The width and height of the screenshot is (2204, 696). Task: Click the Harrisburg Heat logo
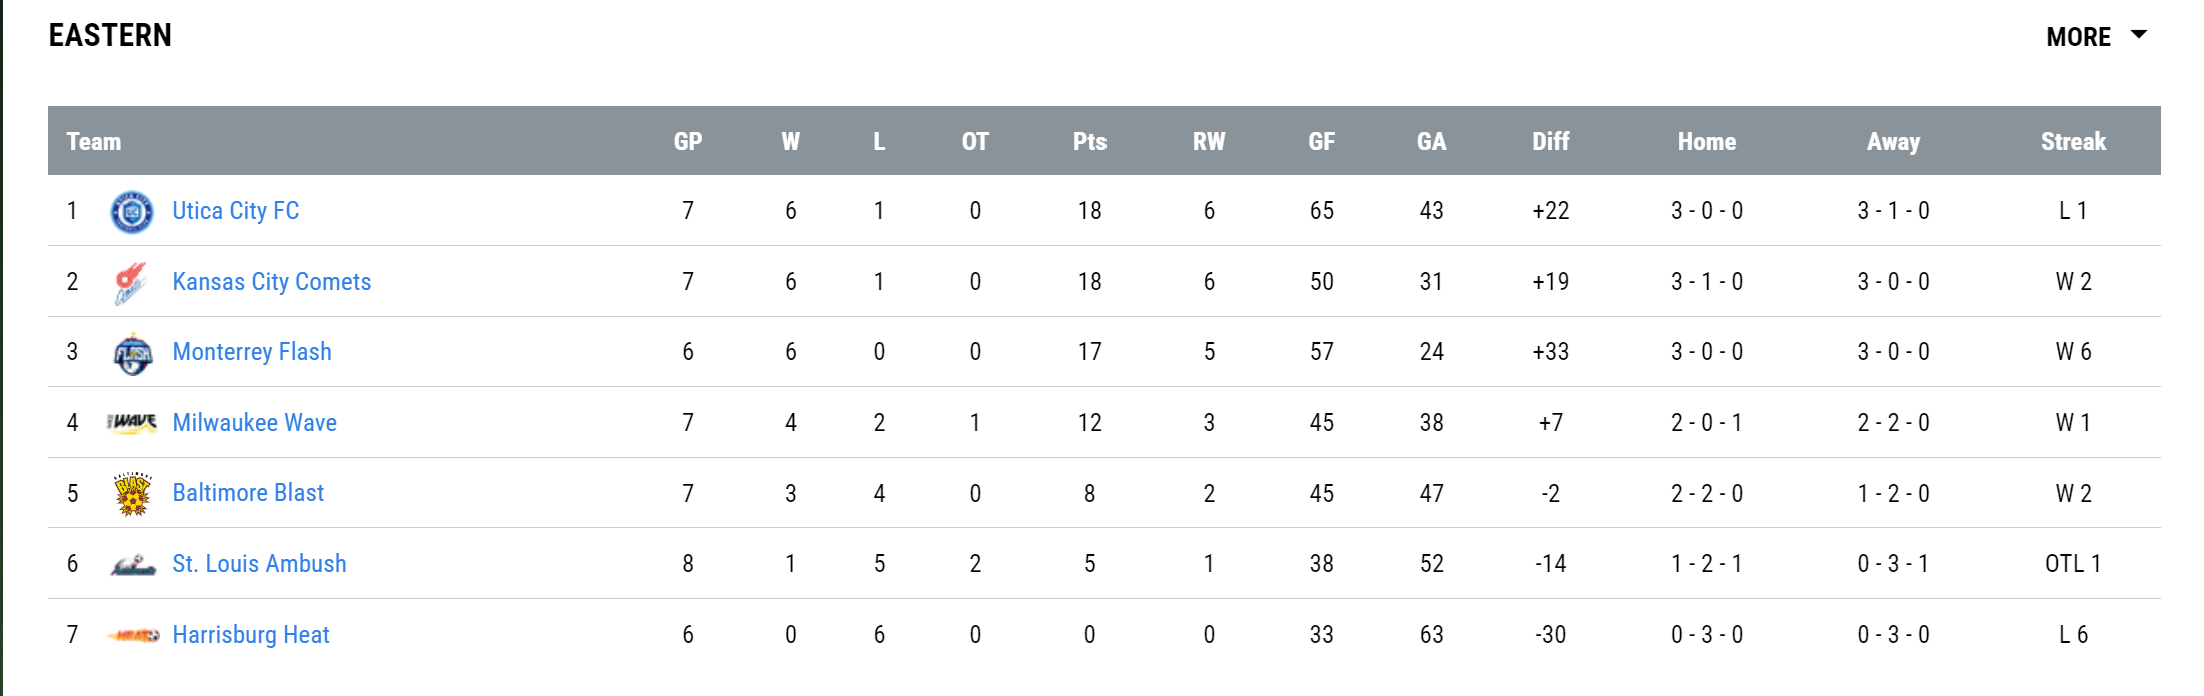(132, 635)
